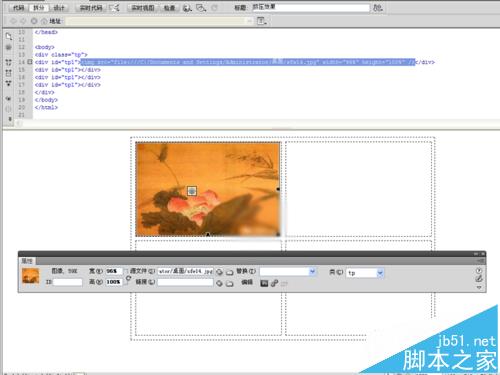
Task: Click help icon in properties panel
Action: [479, 271]
